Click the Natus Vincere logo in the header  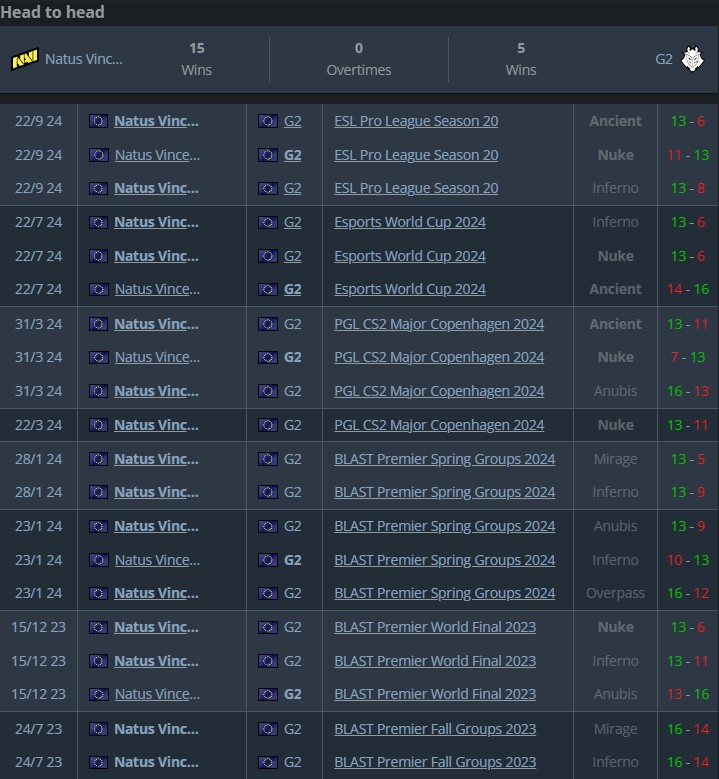pos(25,60)
